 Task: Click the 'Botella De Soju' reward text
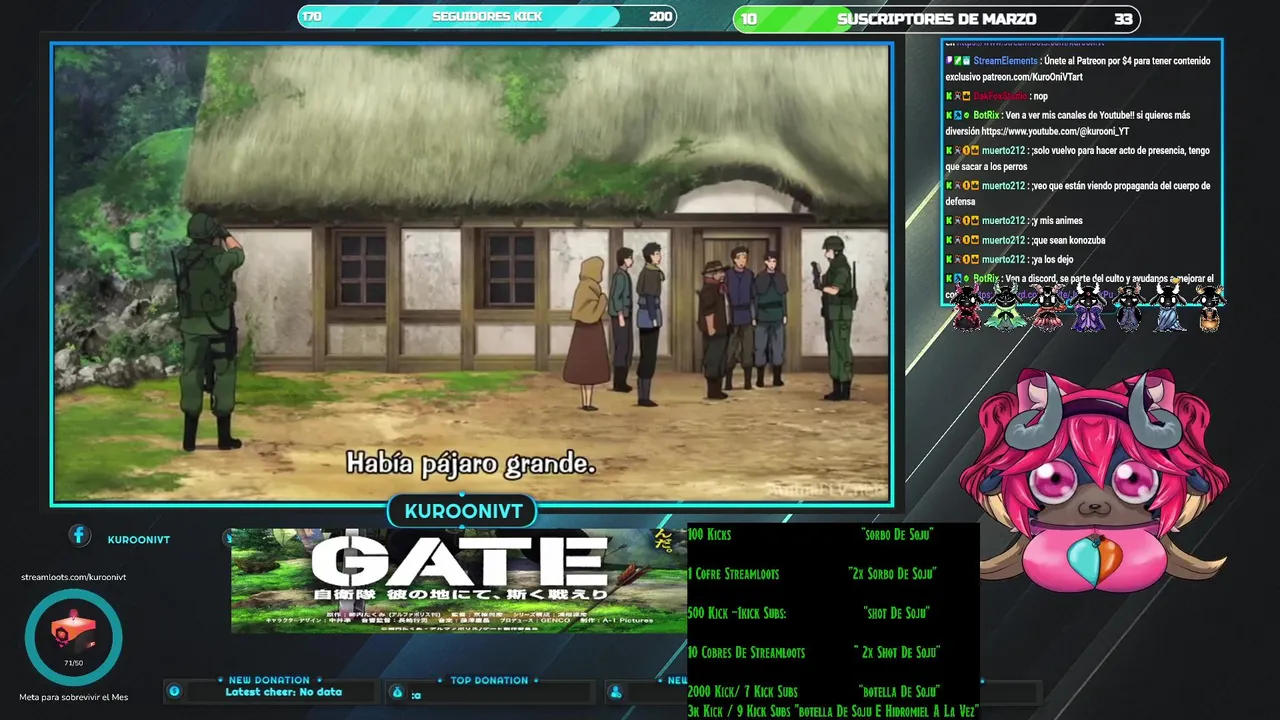(900, 691)
